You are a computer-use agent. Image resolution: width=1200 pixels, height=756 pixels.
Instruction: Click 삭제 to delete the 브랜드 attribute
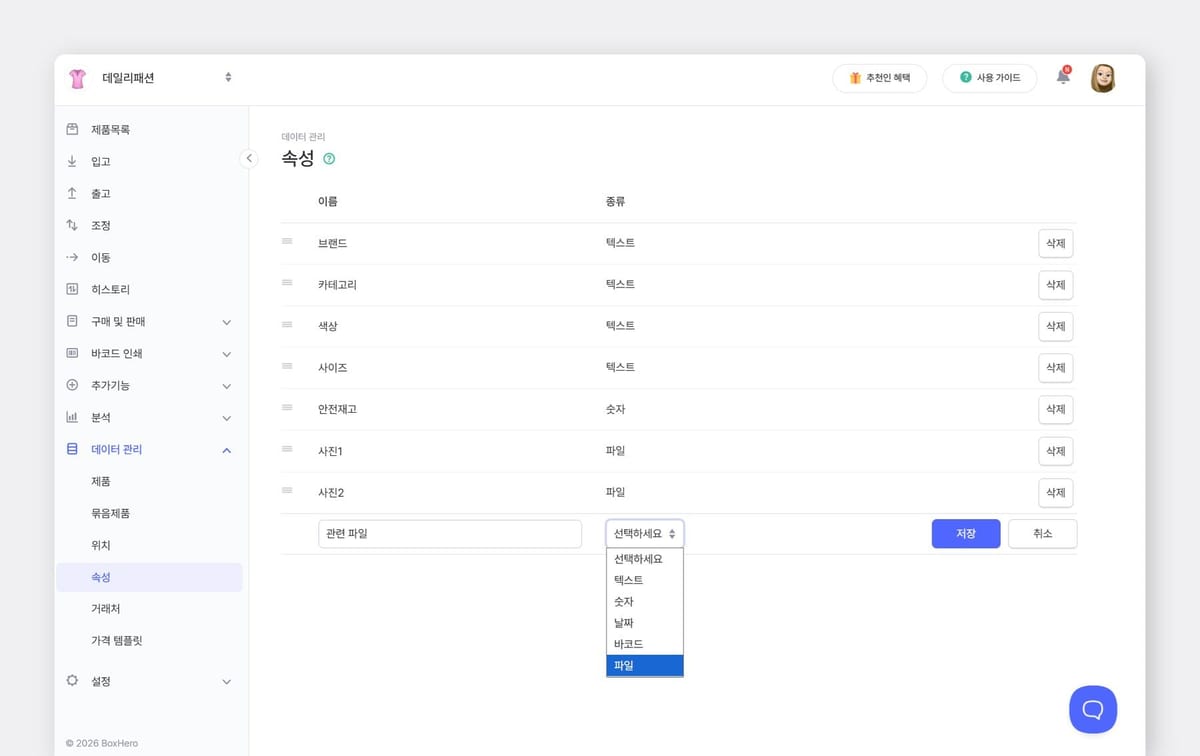(x=1055, y=243)
